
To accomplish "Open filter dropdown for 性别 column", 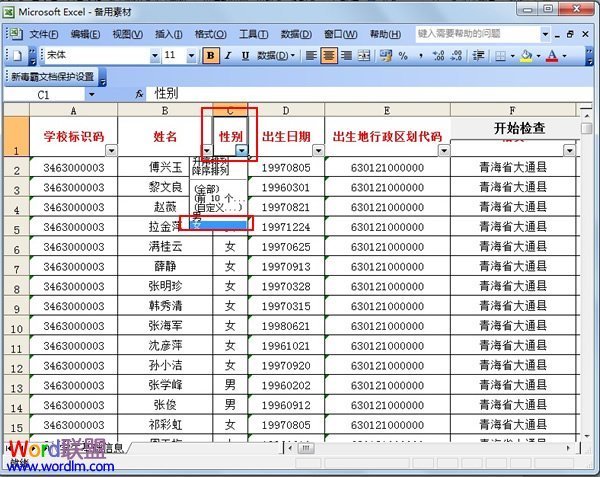I will (242, 151).
